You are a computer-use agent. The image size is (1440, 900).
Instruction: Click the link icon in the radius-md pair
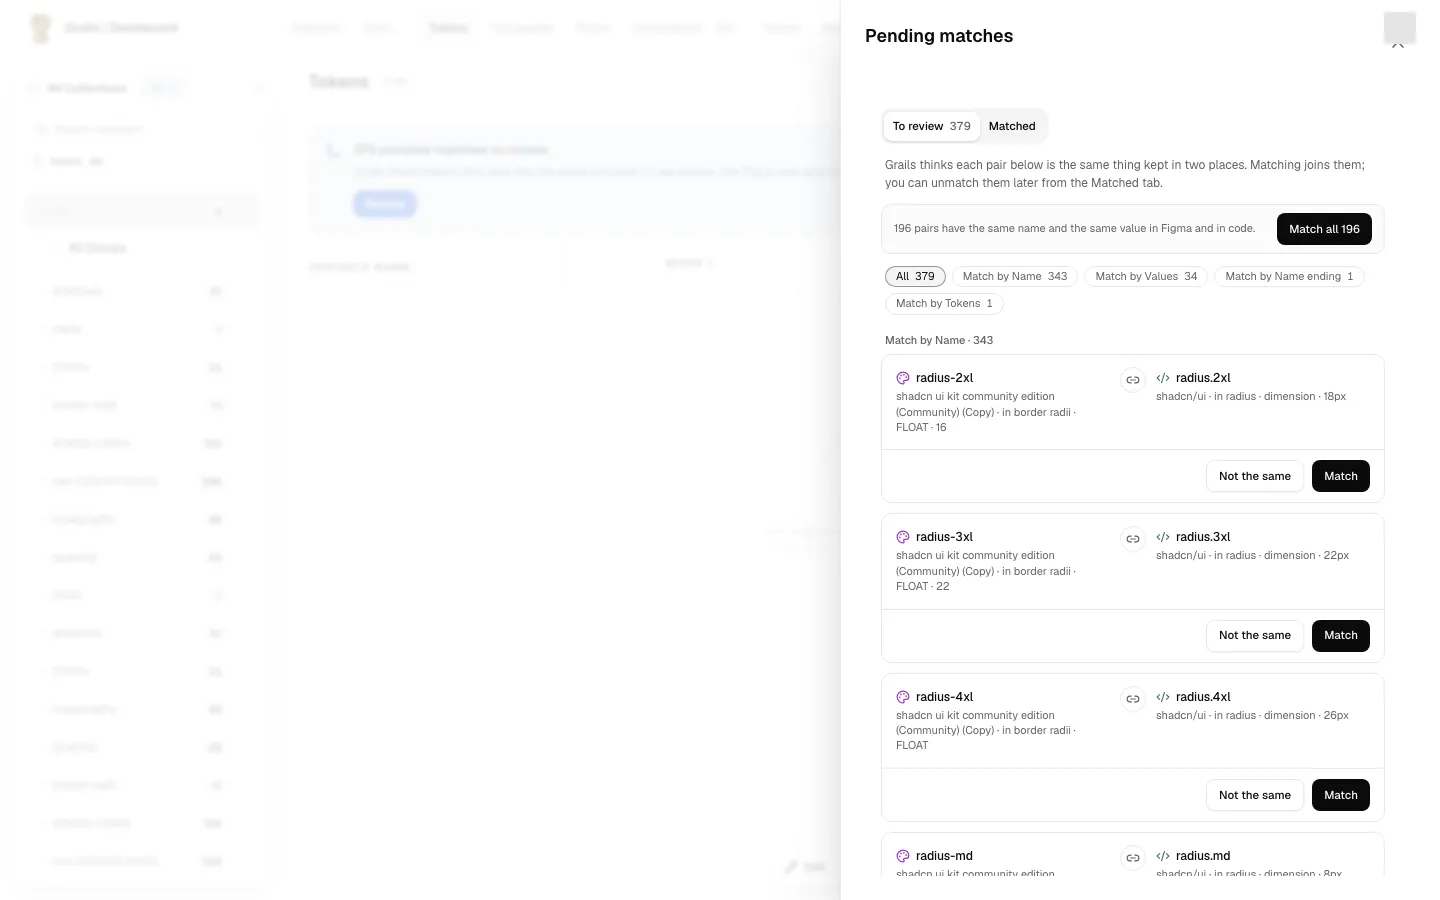point(1133,858)
